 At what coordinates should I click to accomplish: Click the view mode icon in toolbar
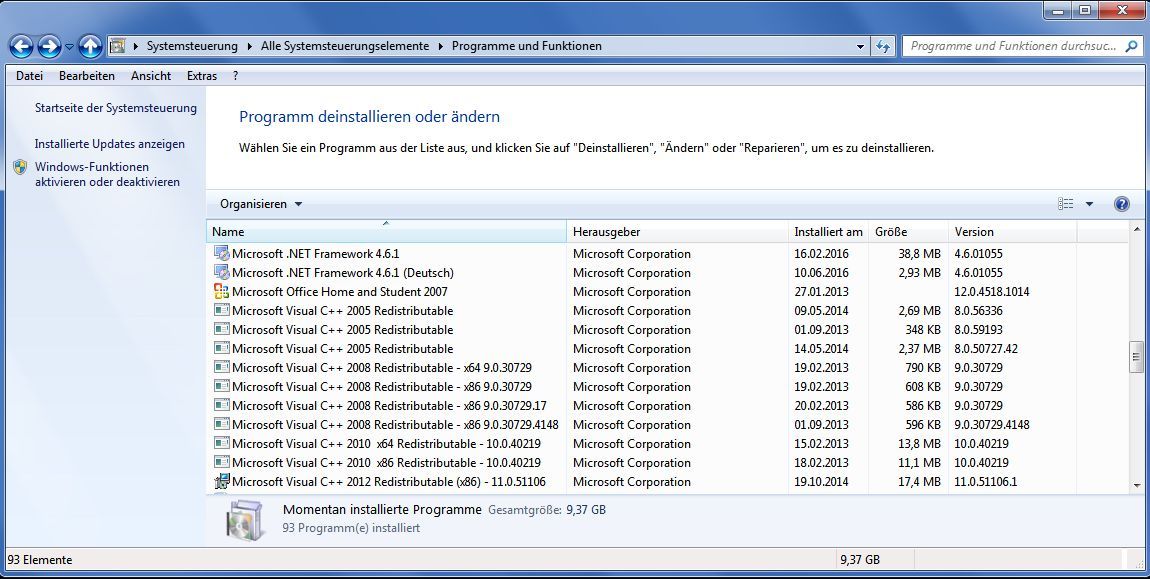(1065, 204)
